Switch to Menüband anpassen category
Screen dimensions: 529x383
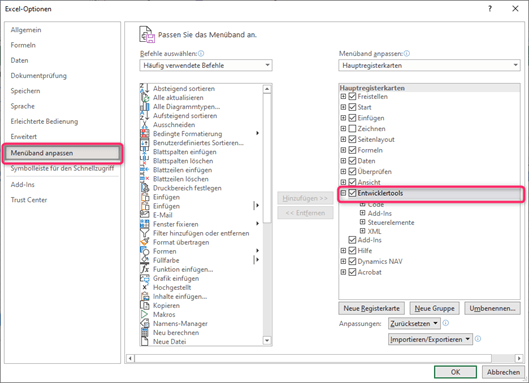62,153
